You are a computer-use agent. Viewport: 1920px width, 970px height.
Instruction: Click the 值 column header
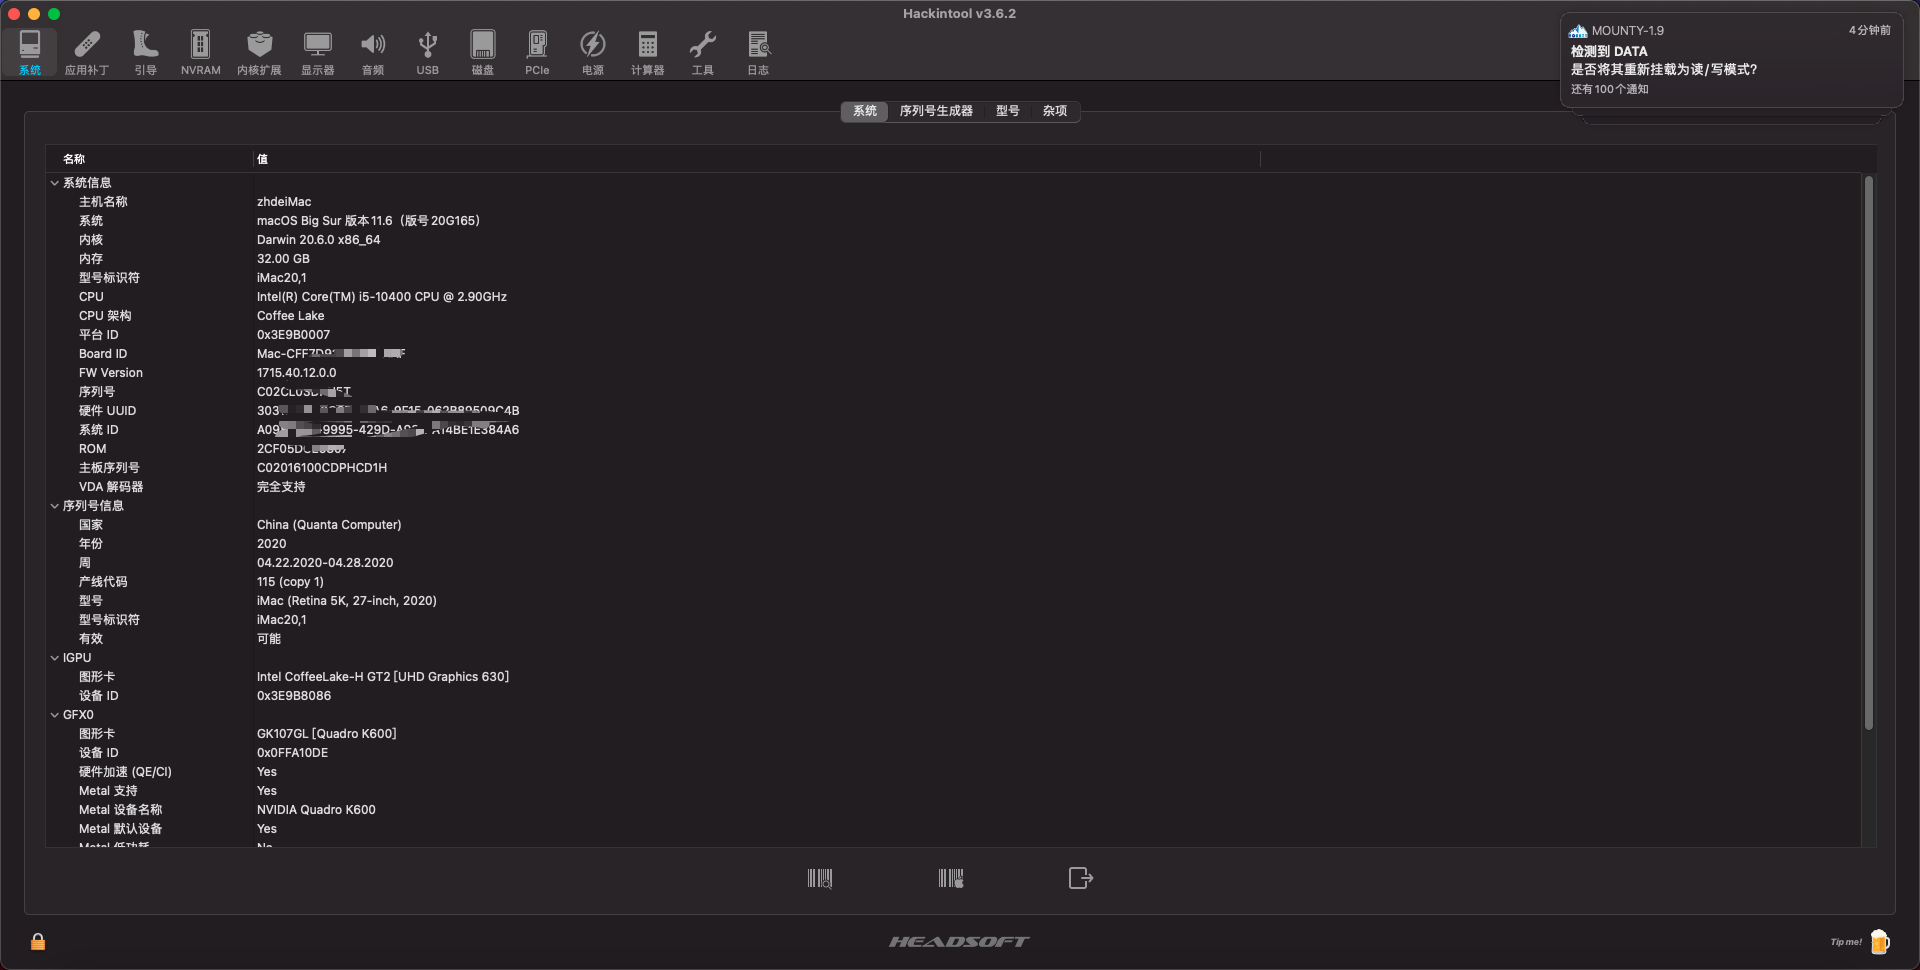coord(757,159)
